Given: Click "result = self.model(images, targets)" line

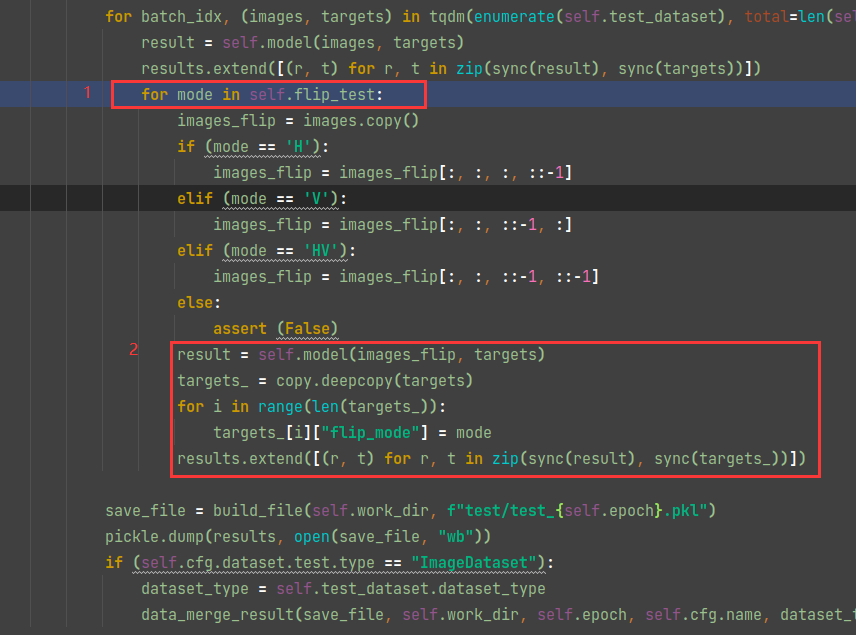Looking at the screenshot, I should [x=302, y=42].
